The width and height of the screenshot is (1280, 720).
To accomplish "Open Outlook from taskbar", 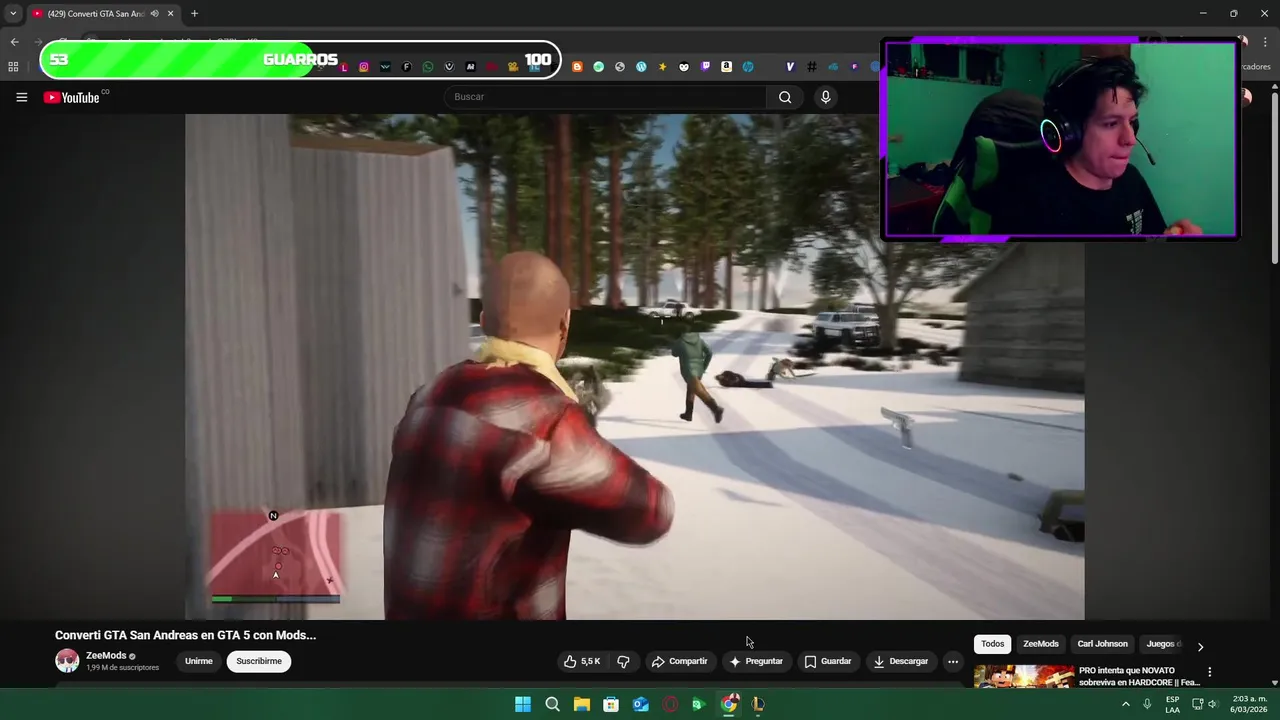I will 640,704.
